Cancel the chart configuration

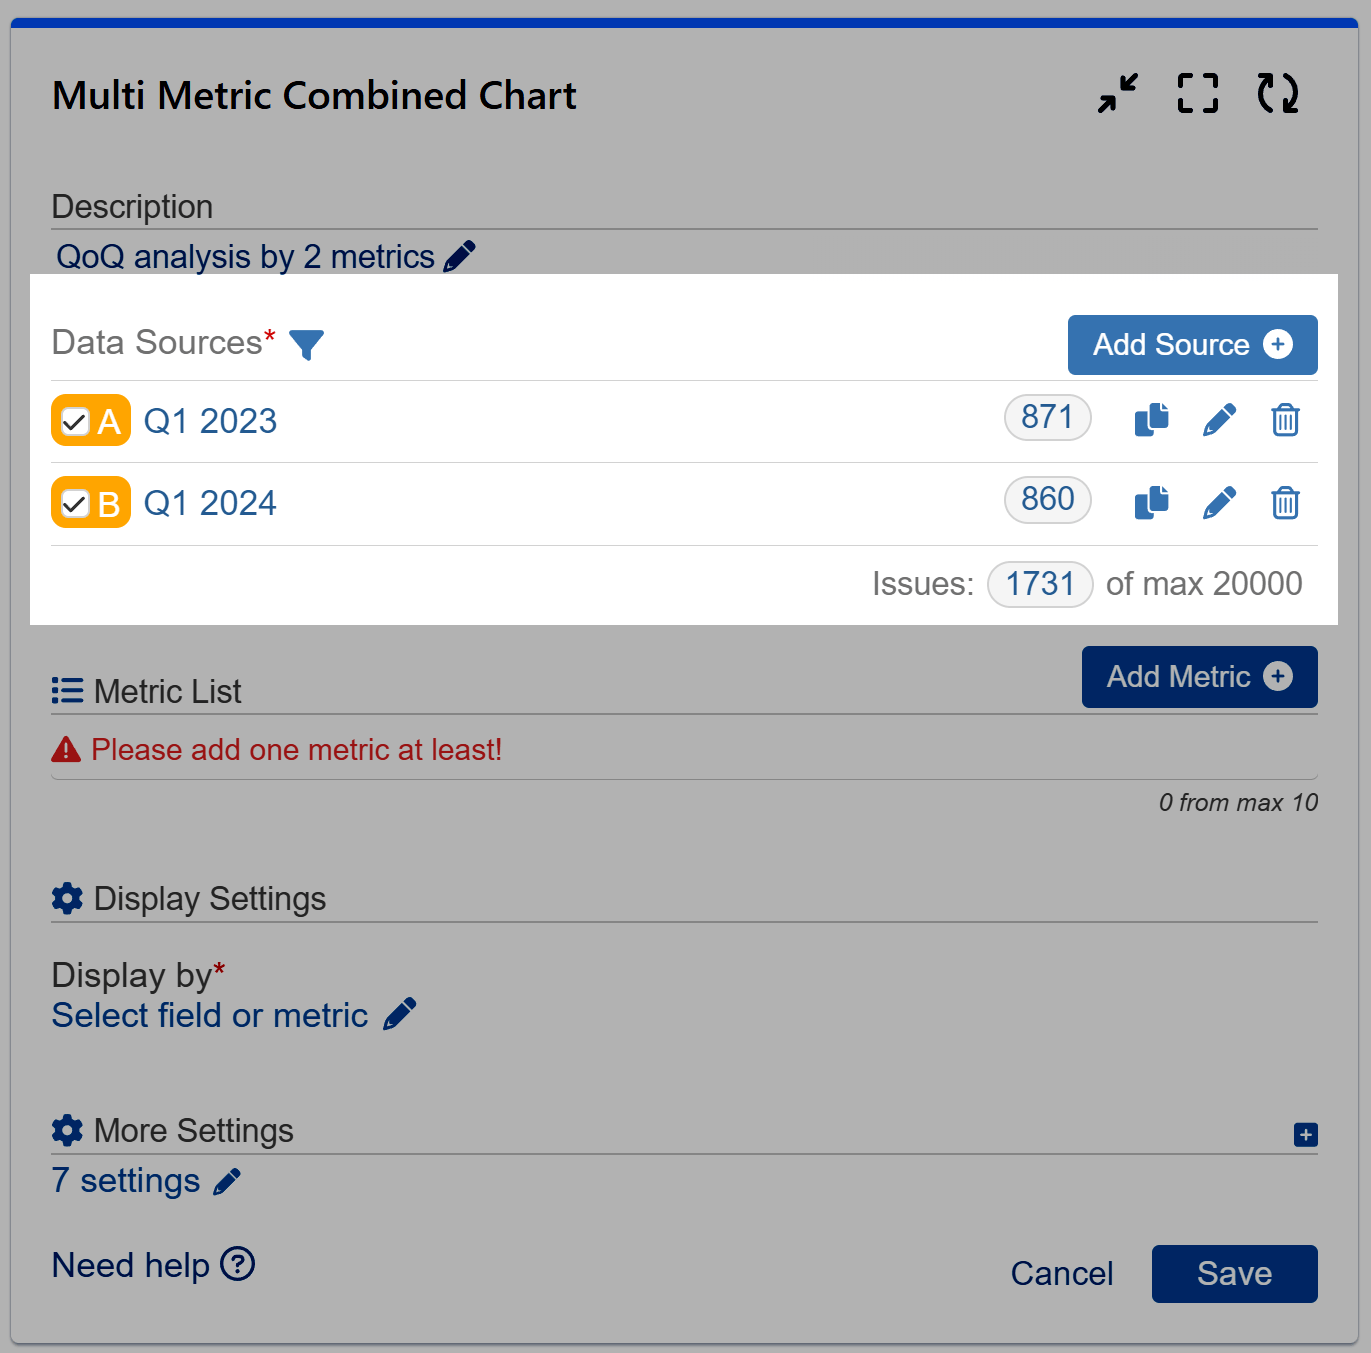pyautogui.click(x=1061, y=1273)
